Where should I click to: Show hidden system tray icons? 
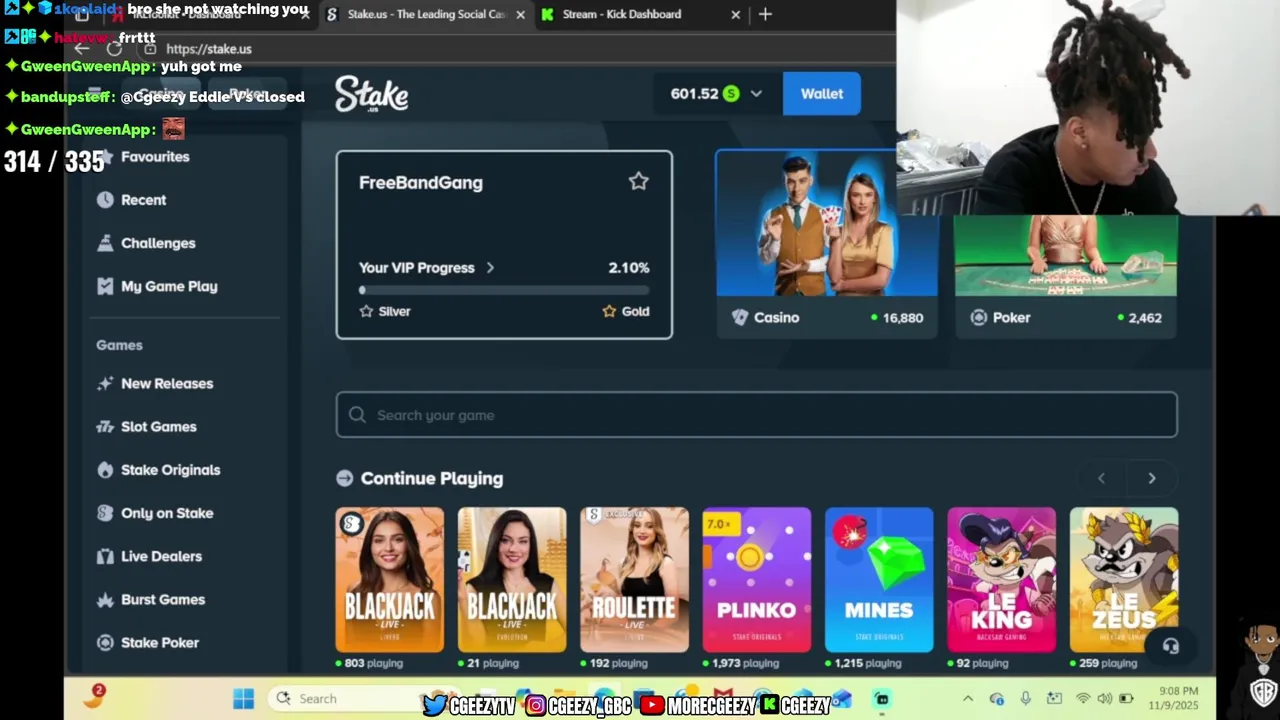(967, 699)
